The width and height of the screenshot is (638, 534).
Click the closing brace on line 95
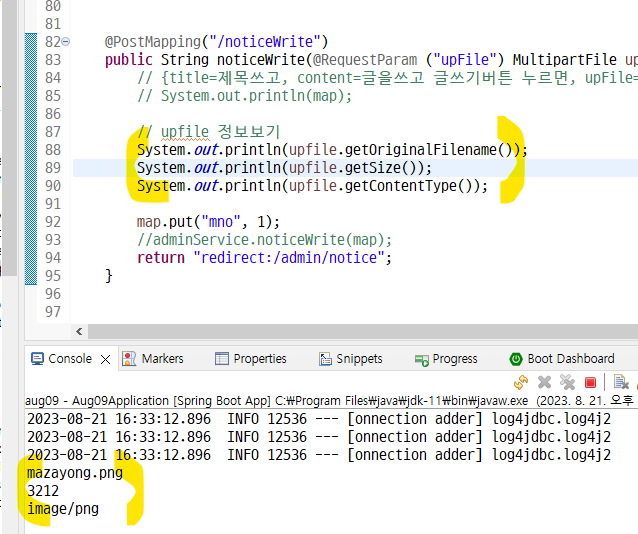[x=109, y=276]
